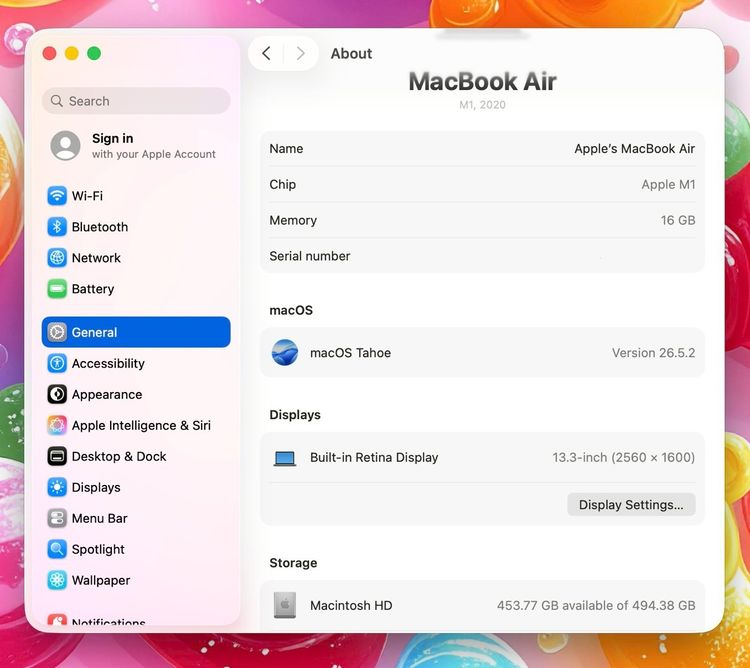The height and width of the screenshot is (668, 750).
Task: Click the Desktop & Dock icon
Action: [x=57, y=456]
